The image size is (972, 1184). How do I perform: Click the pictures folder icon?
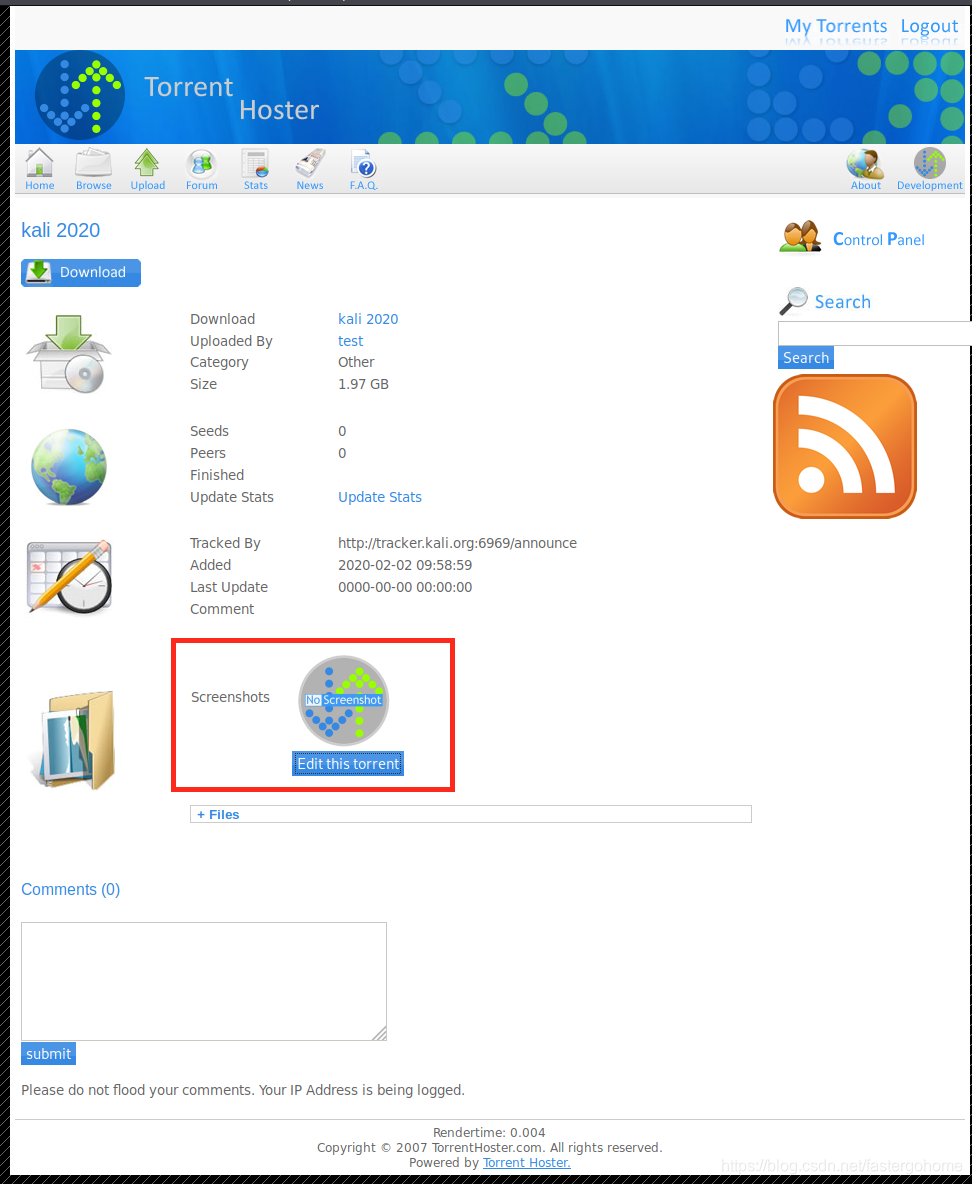[73, 739]
